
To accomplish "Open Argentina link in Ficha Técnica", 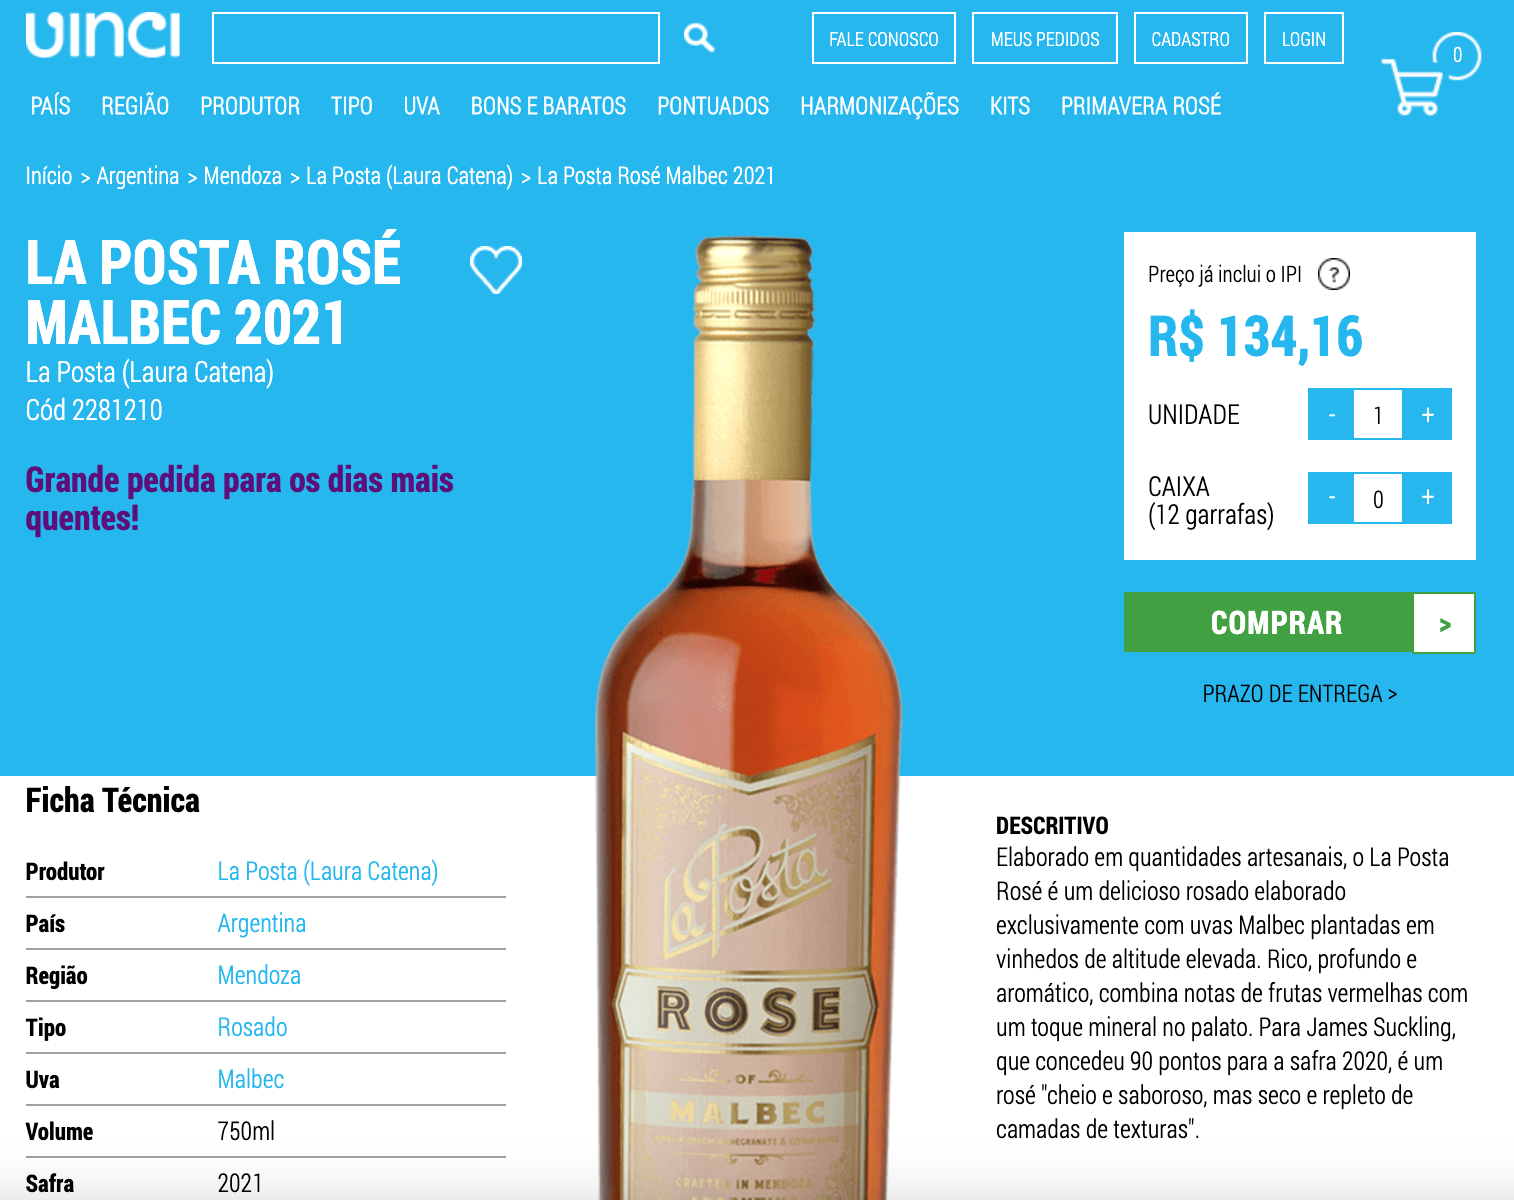I will 262,924.
